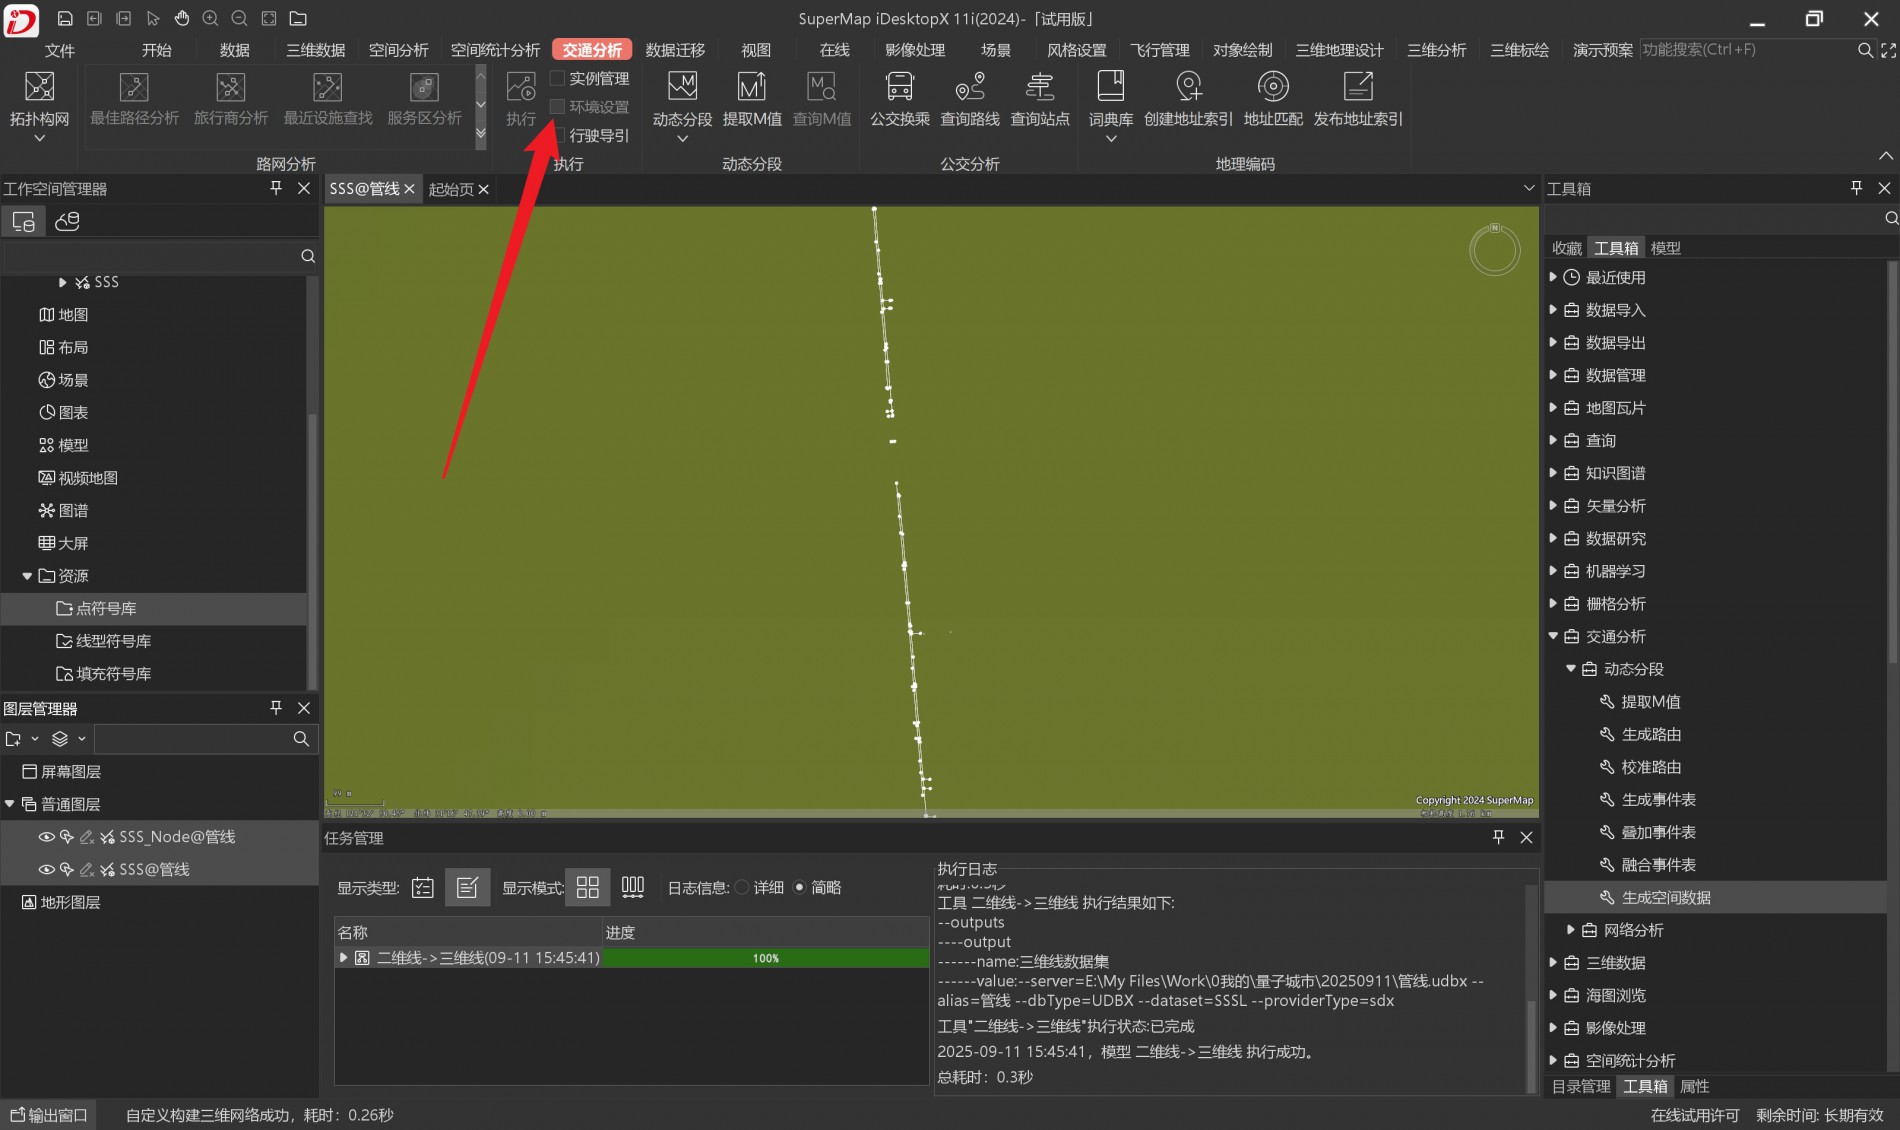Open the 动态分段 dynamic segmentation tool
The height and width of the screenshot is (1130, 1900).
682,89
